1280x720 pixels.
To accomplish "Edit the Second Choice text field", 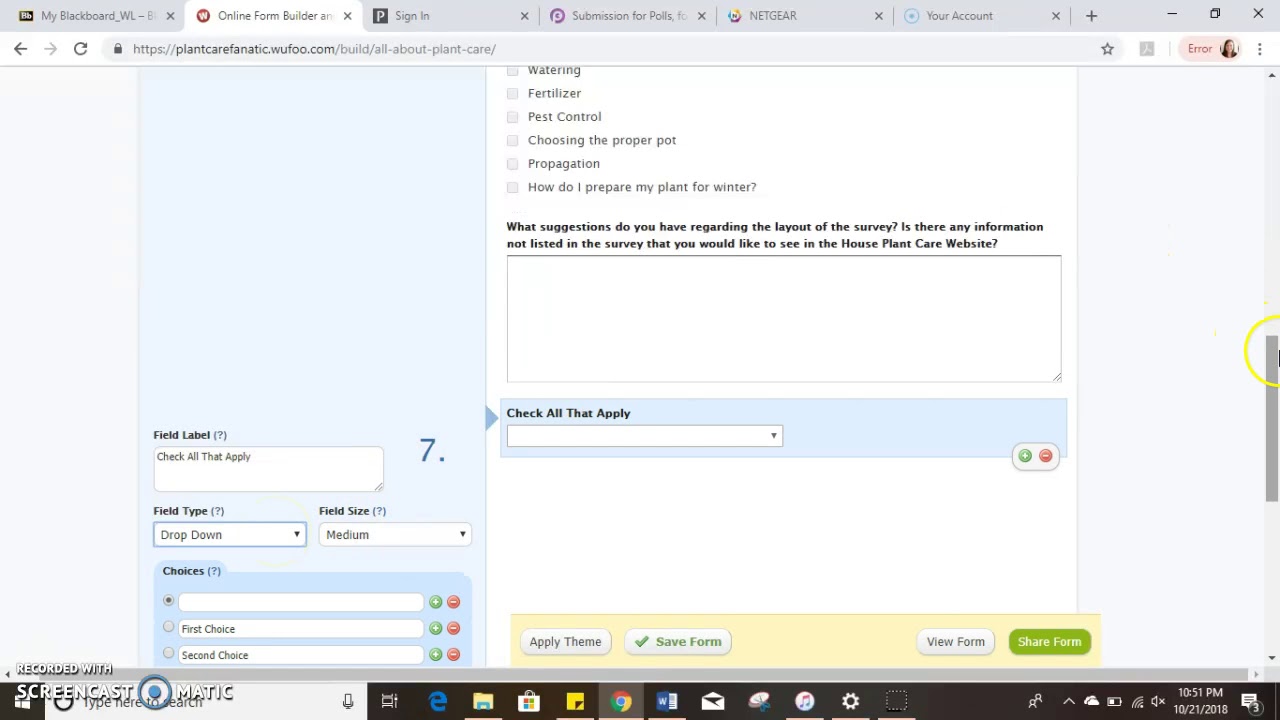I will (x=301, y=655).
